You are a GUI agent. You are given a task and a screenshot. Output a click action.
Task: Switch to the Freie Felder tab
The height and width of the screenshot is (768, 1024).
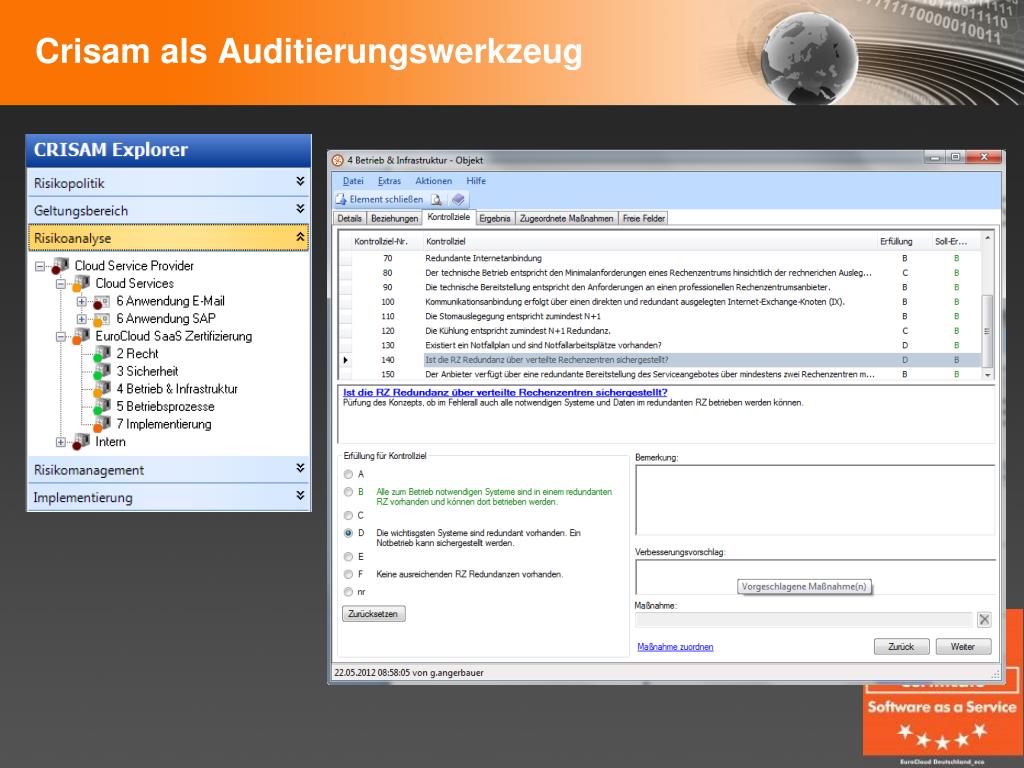click(x=644, y=218)
